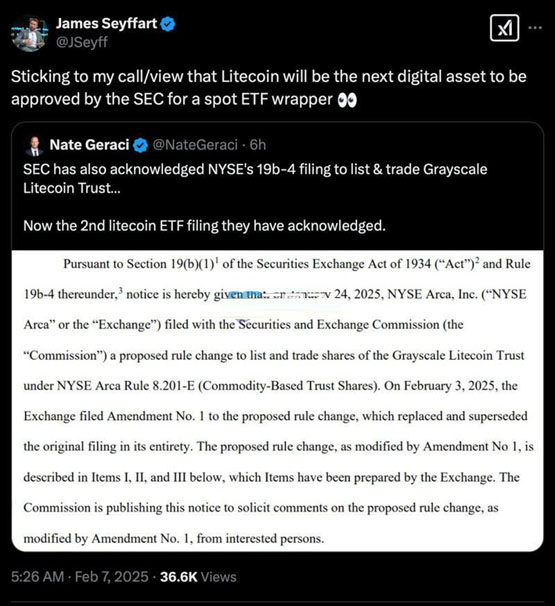555x606 pixels.
Task: Click the 'Now the 2nd litecoin ETF filing' line
Action: [204, 226]
